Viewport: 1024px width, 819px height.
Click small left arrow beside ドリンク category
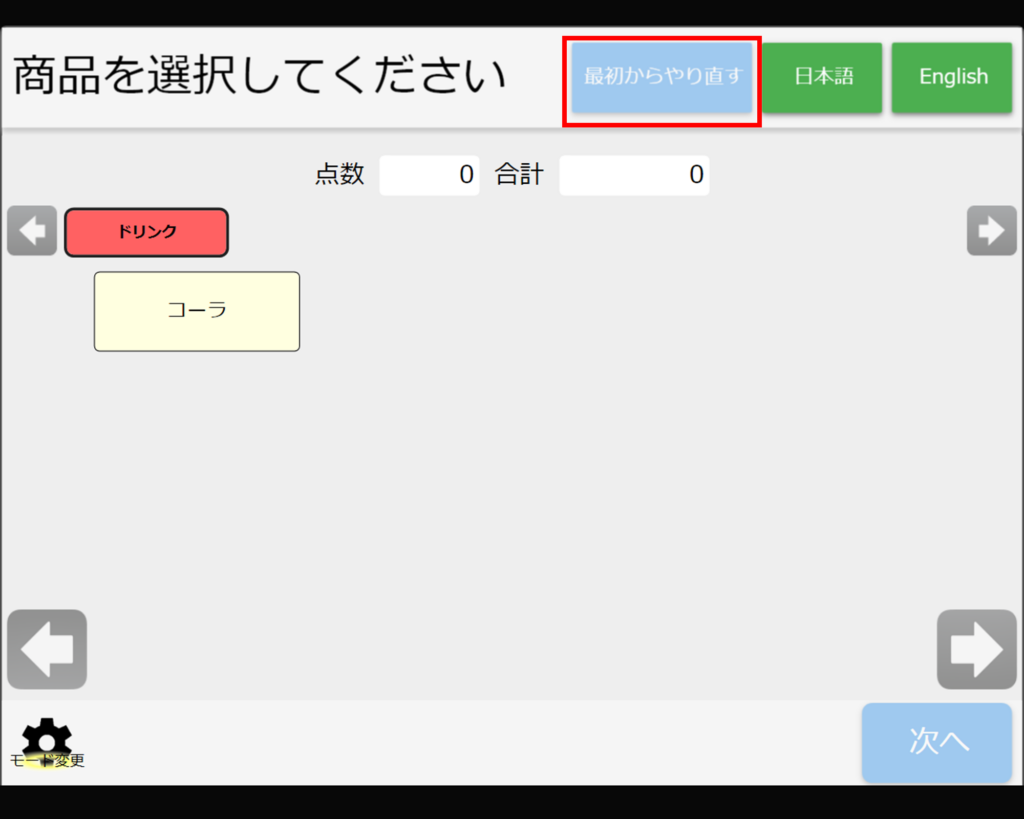click(32, 232)
